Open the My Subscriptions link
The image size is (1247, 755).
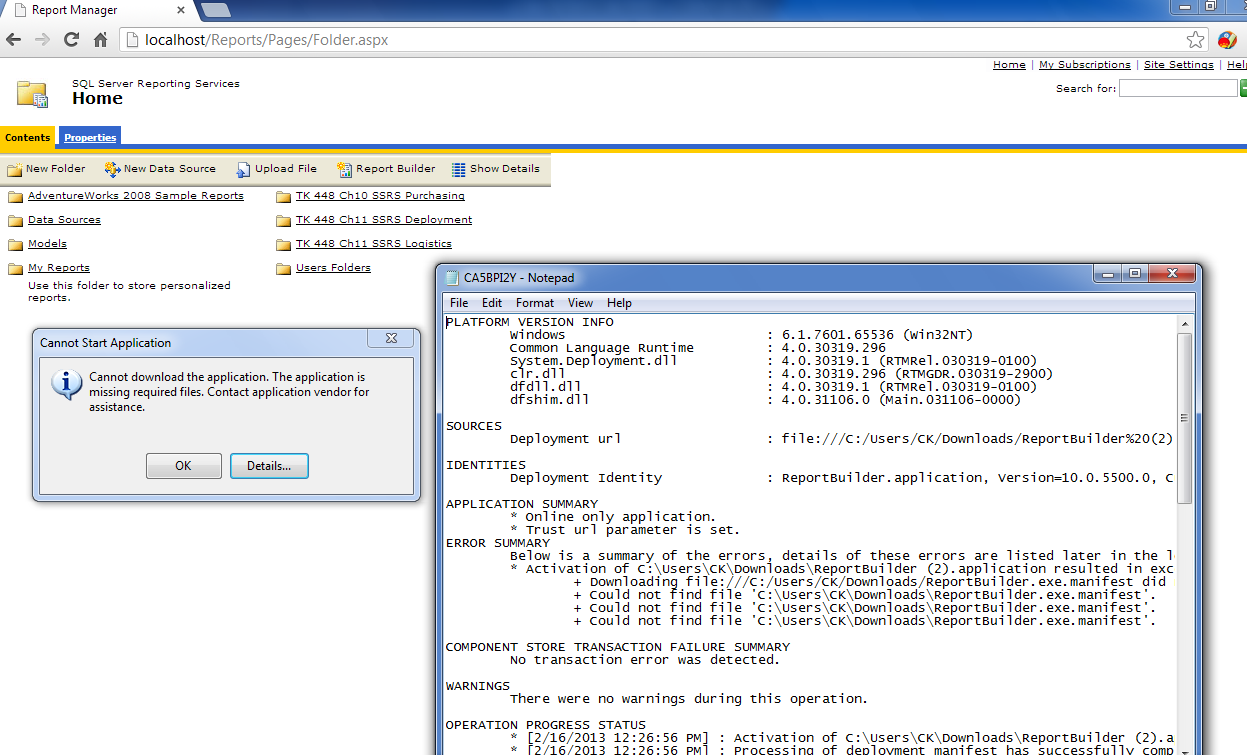(x=1084, y=64)
